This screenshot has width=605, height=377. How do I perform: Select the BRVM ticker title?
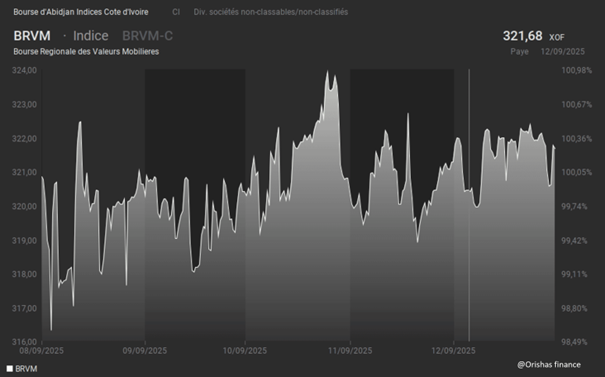click(32, 36)
